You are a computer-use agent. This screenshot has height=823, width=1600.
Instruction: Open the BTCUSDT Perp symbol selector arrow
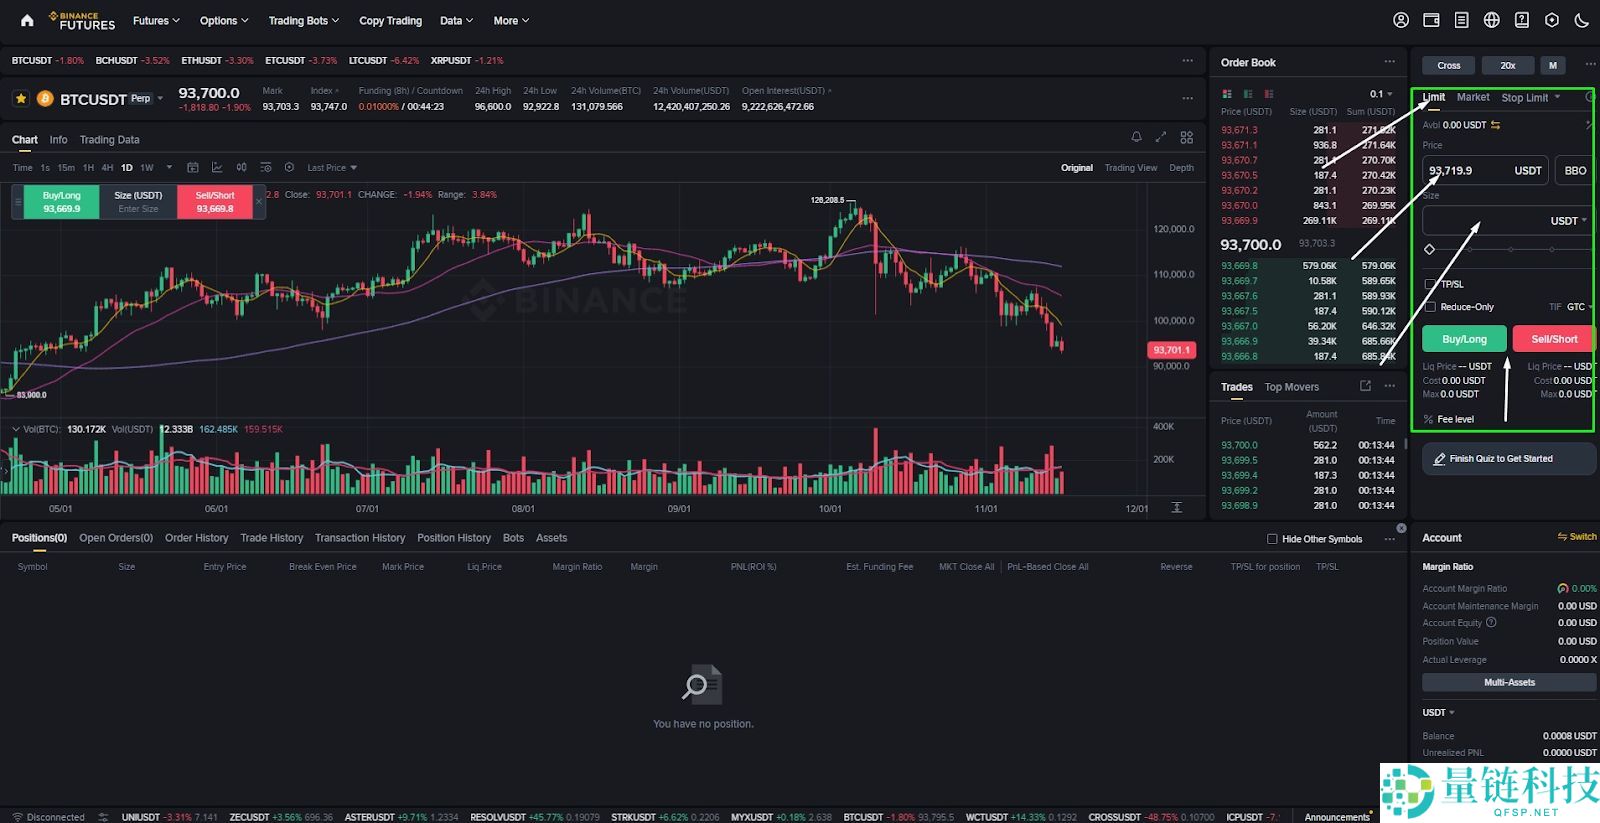click(x=160, y=98)
